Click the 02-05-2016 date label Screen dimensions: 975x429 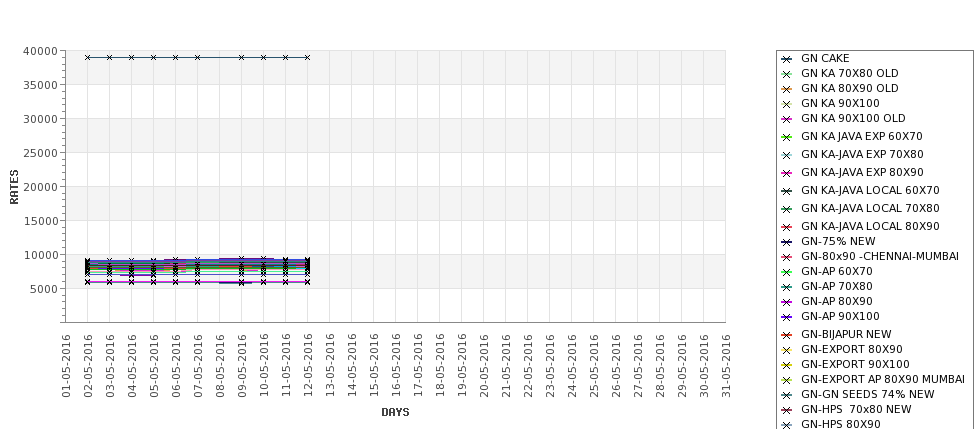coord(88,366)
